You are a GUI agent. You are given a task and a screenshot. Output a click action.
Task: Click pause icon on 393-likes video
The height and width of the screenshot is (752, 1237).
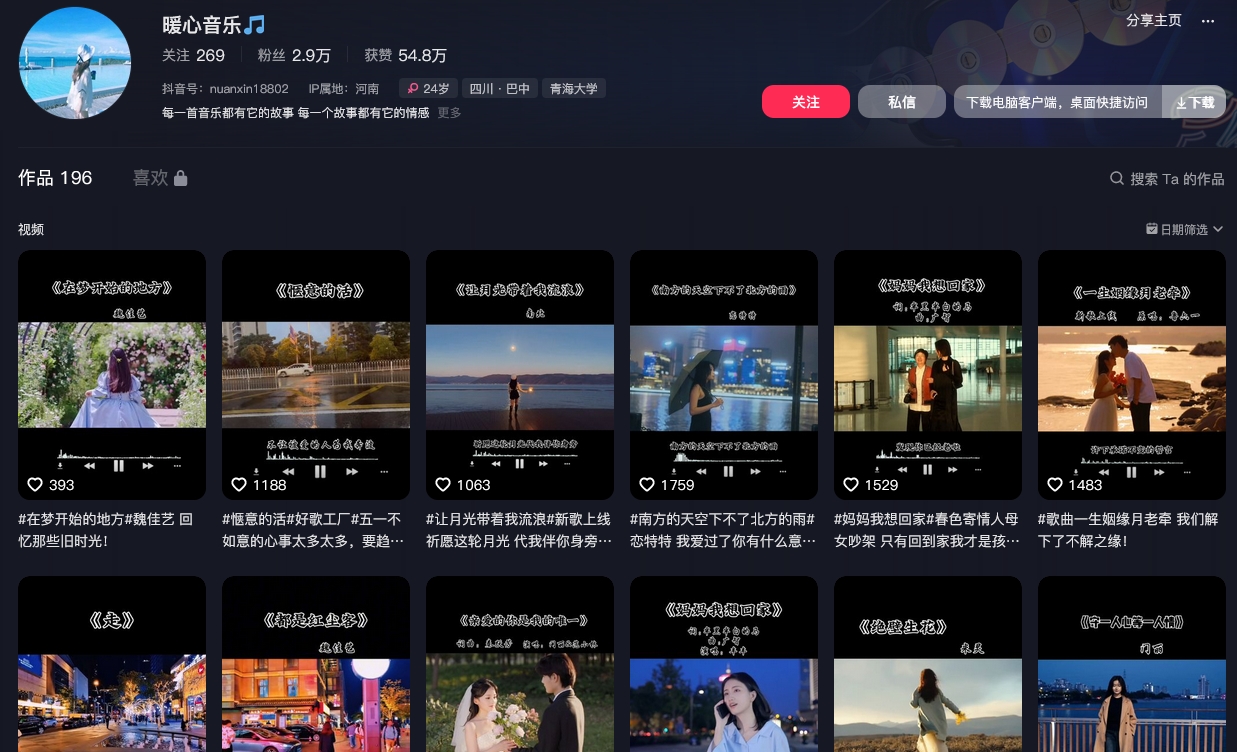119,466
